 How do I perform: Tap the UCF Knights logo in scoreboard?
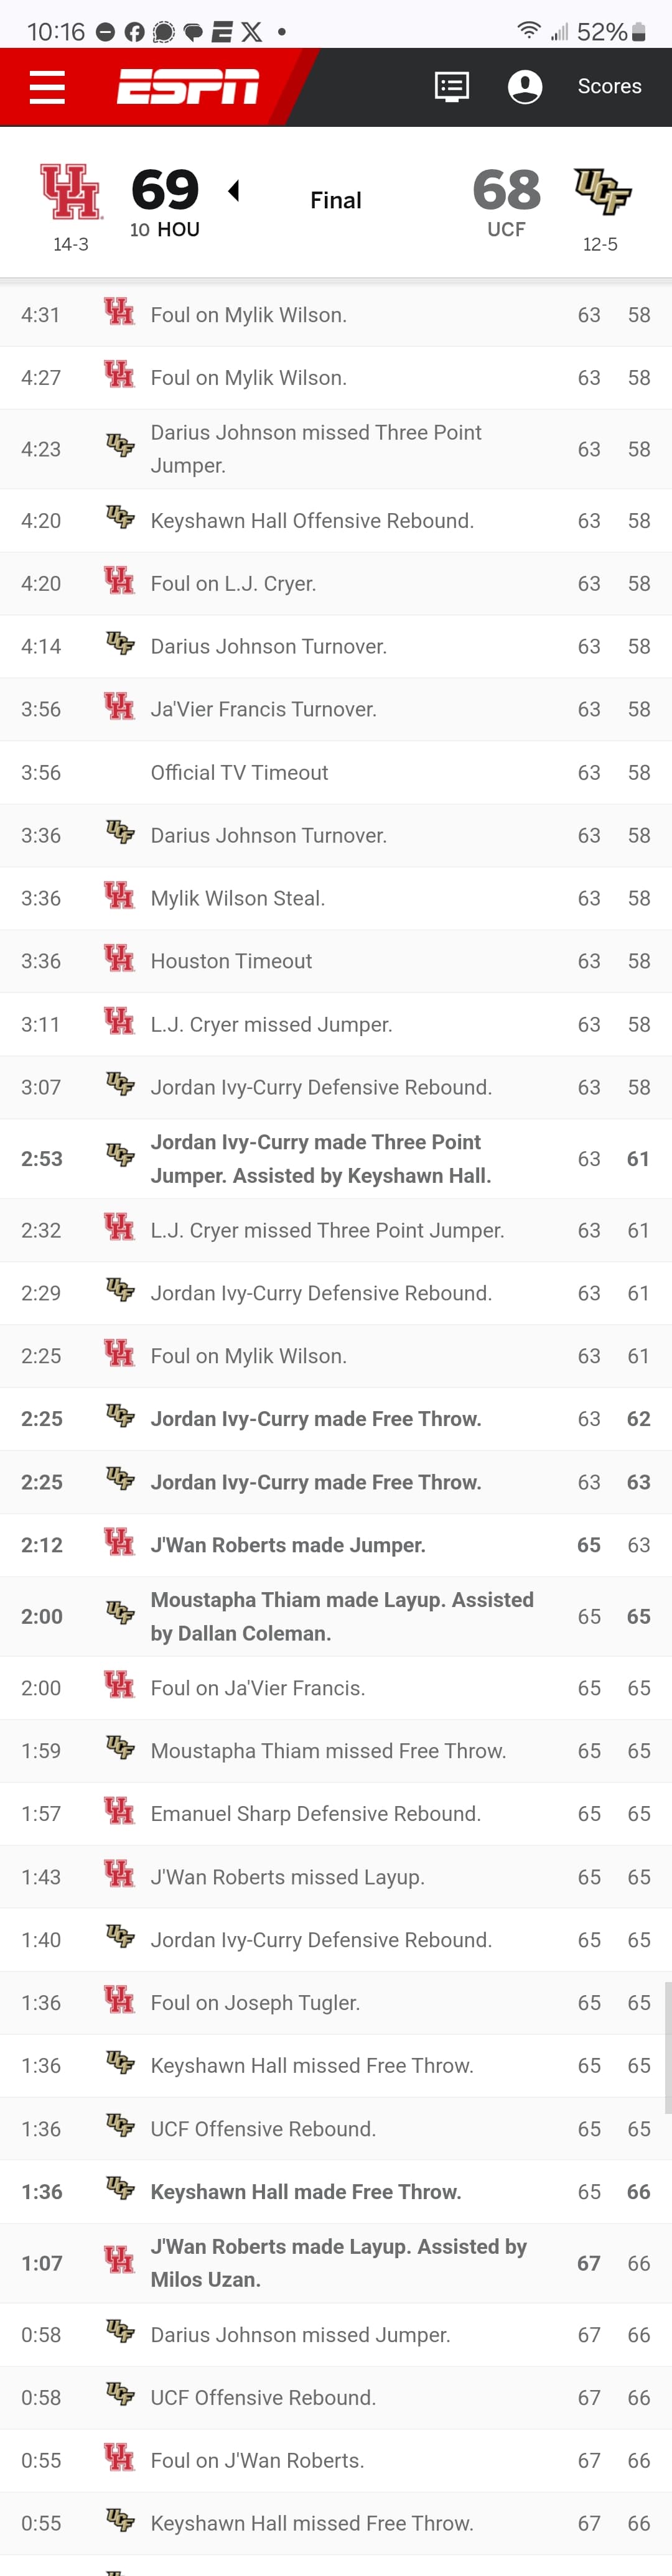[x=602, y=191]
